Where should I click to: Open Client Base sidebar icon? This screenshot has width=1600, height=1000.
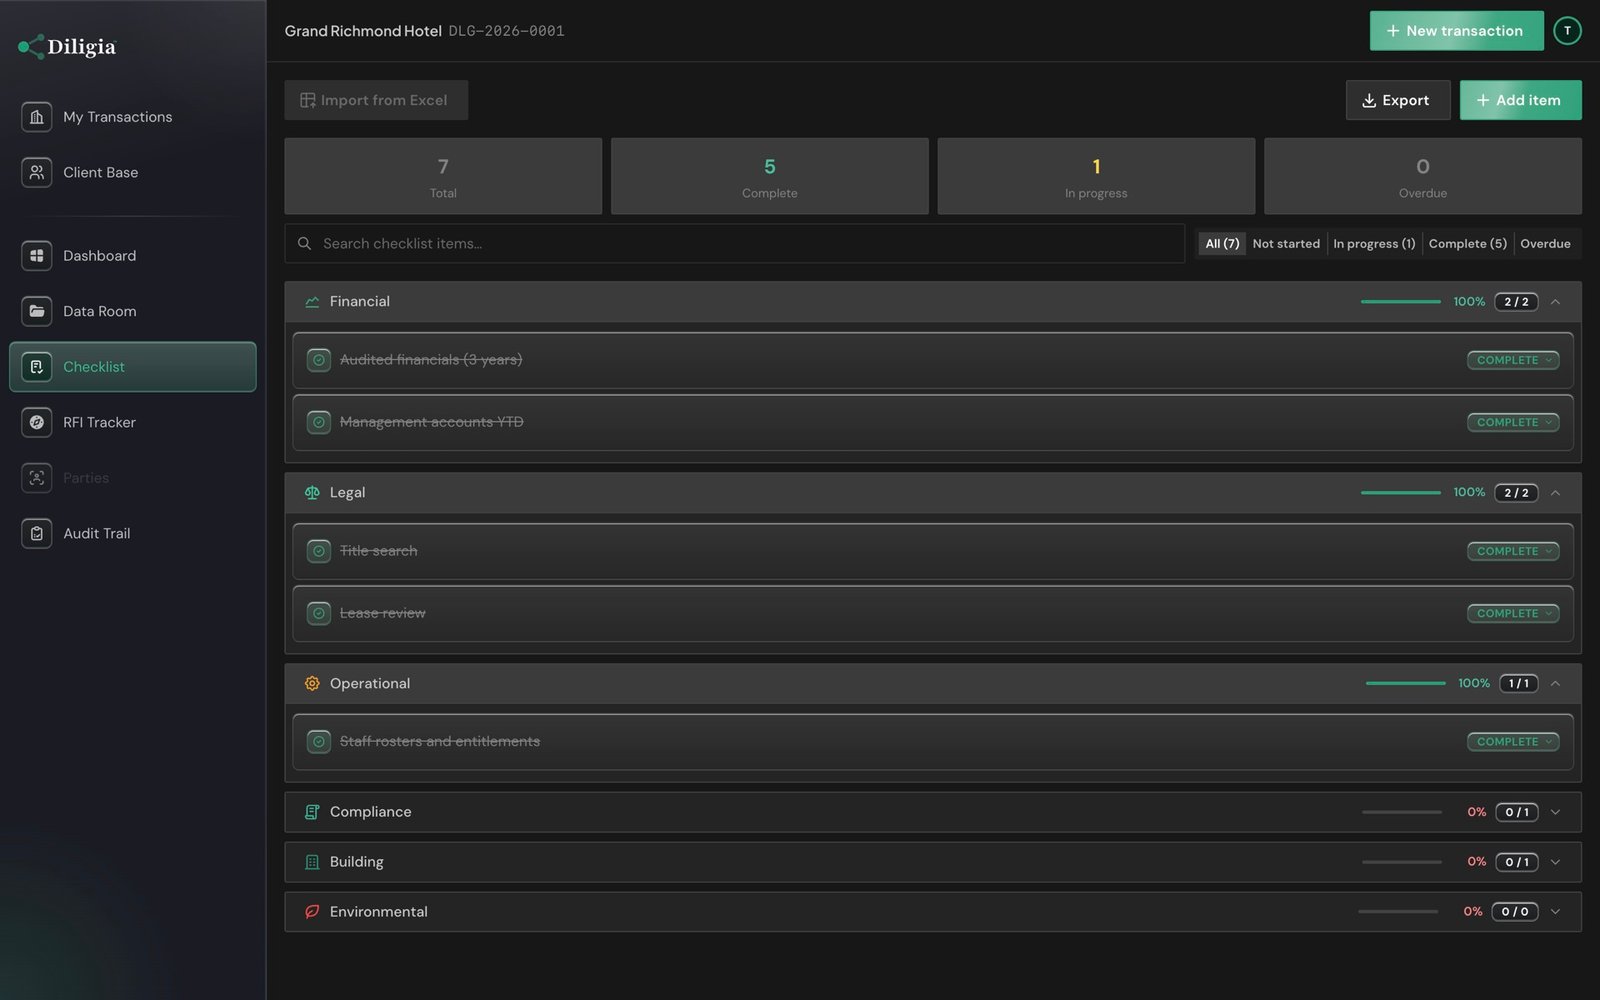click(37, 172)
